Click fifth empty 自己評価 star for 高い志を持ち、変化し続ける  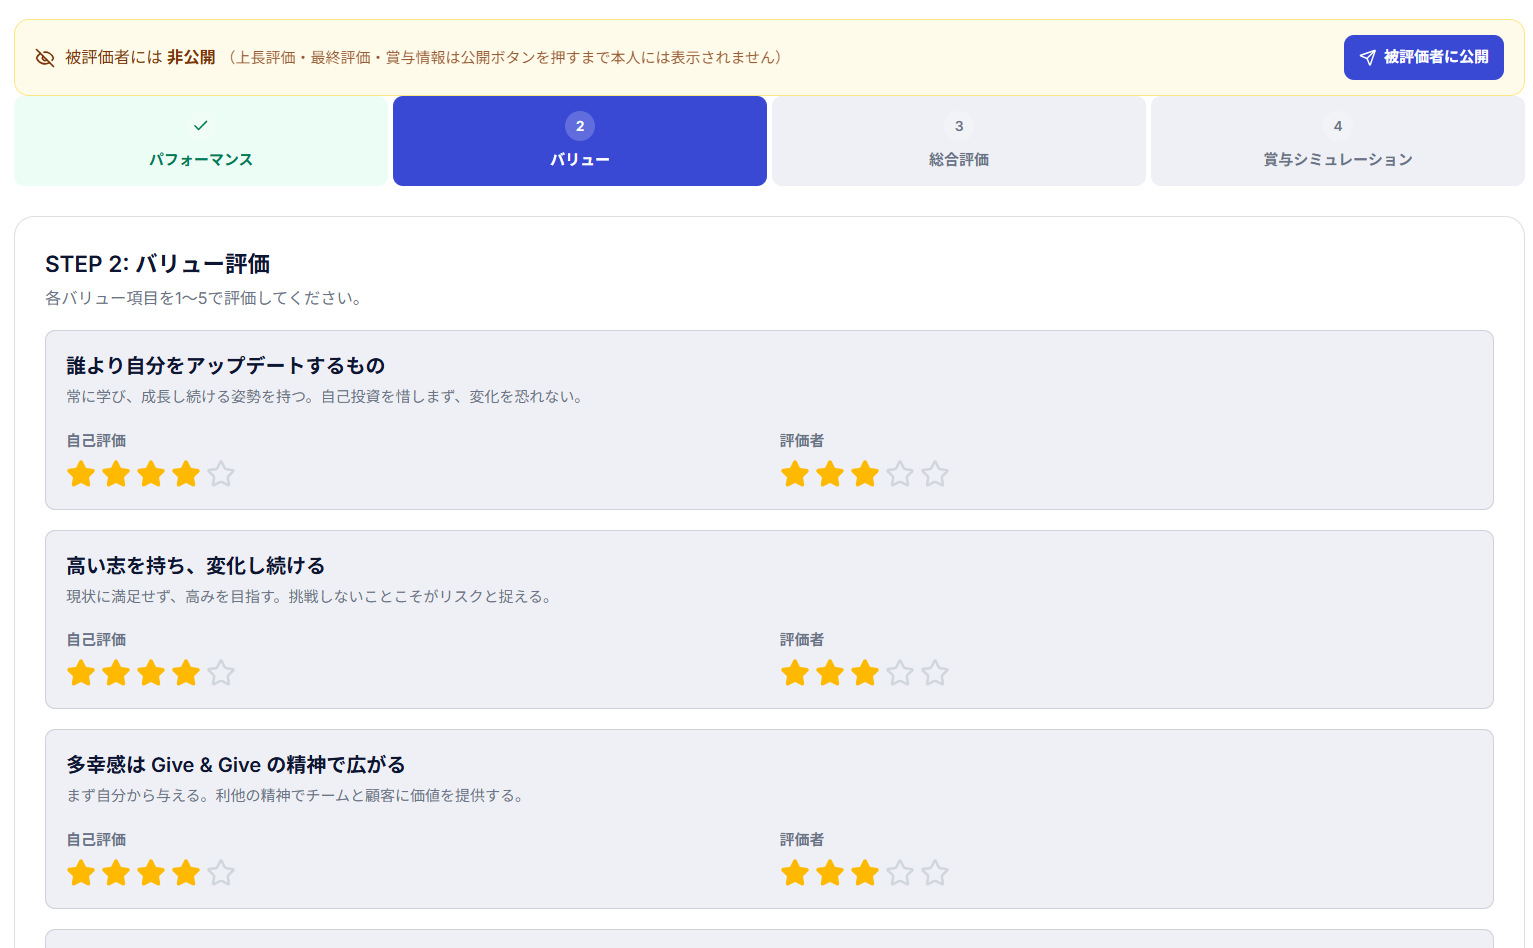click(221, 673)
